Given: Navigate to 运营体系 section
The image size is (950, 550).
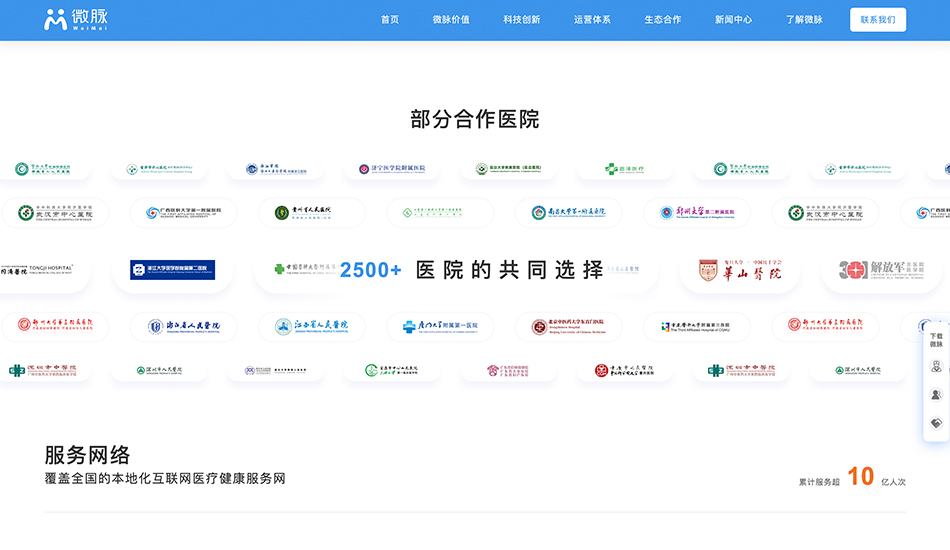Looking at the screenshot, I should (592, 20).
